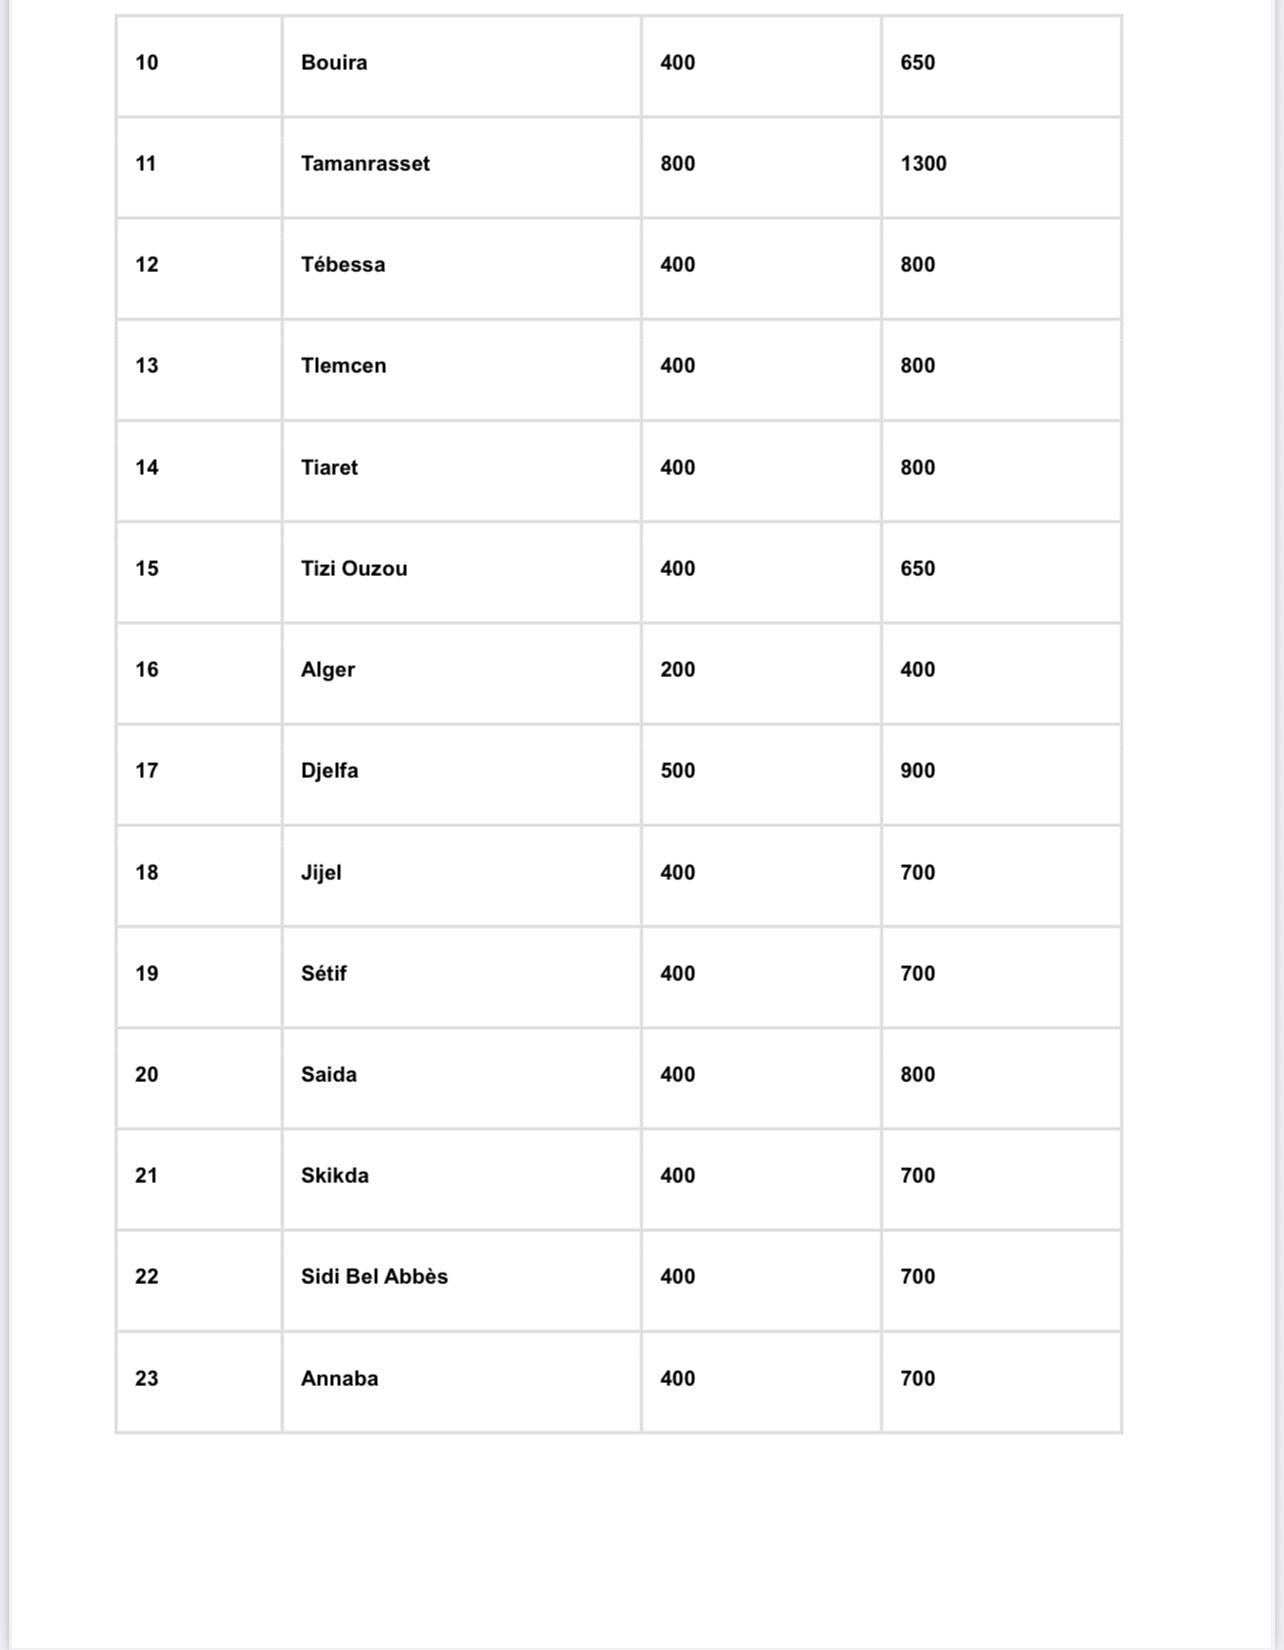Viewport: 1284px width, 1650px height.
Task: Select row number 14 cell
Action: (x=147, y=468)
